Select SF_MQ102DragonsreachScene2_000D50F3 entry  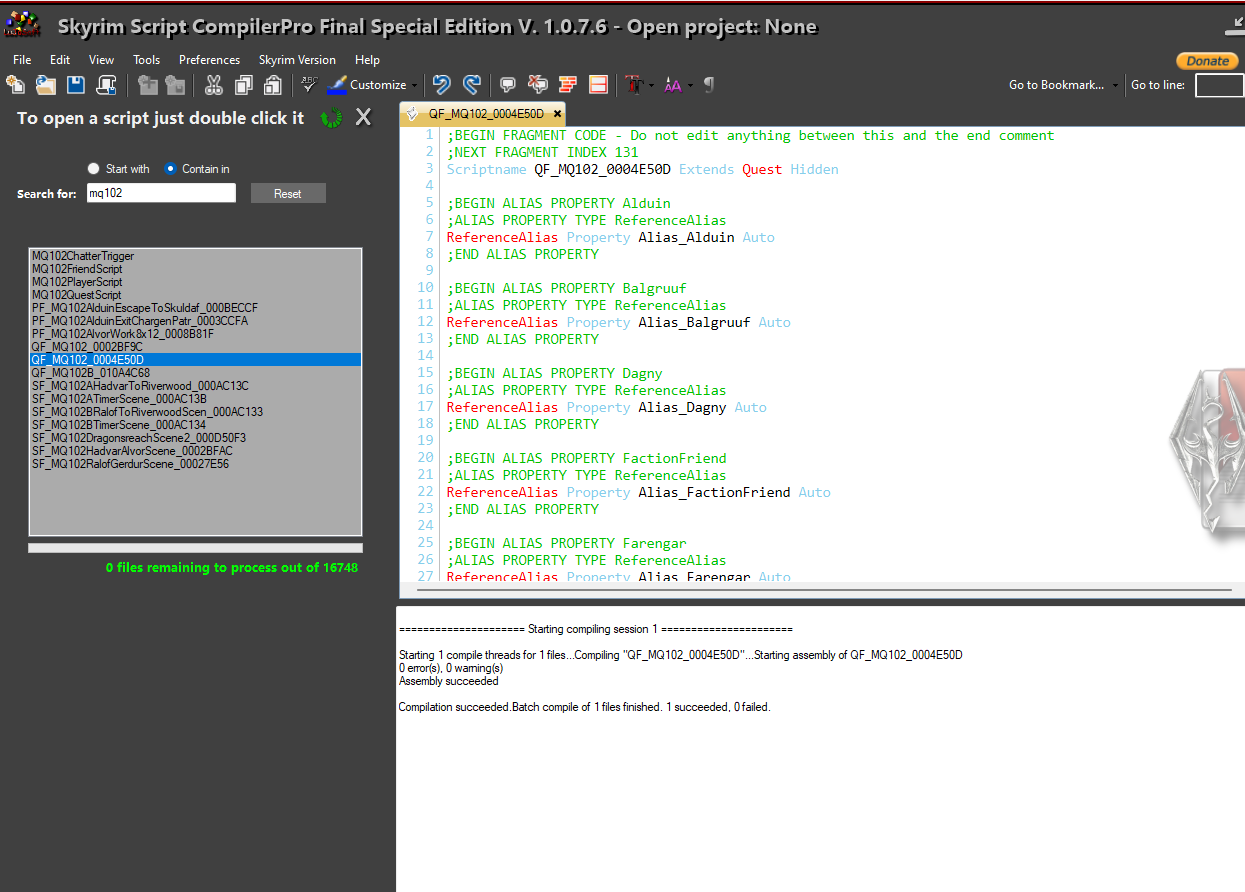coord(195,438)
